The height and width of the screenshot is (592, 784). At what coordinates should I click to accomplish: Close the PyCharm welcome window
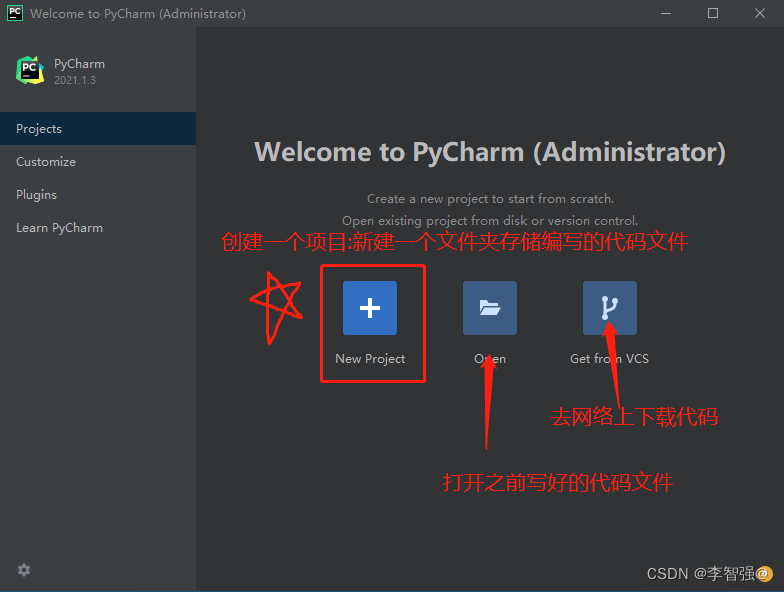[760, 14]
